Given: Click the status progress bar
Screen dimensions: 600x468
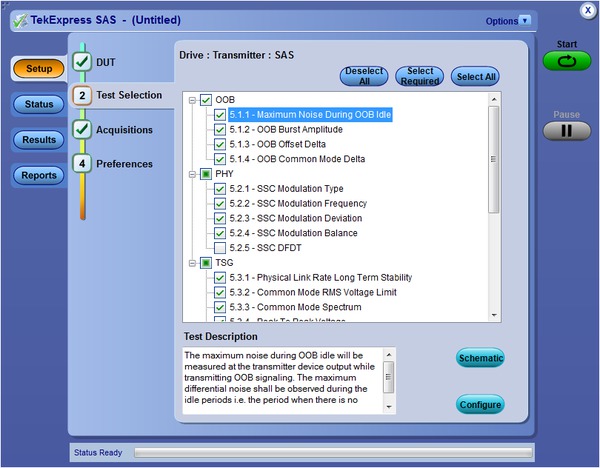Looking at the screenshot, I should pyautogui.click(x=333, y=453).
